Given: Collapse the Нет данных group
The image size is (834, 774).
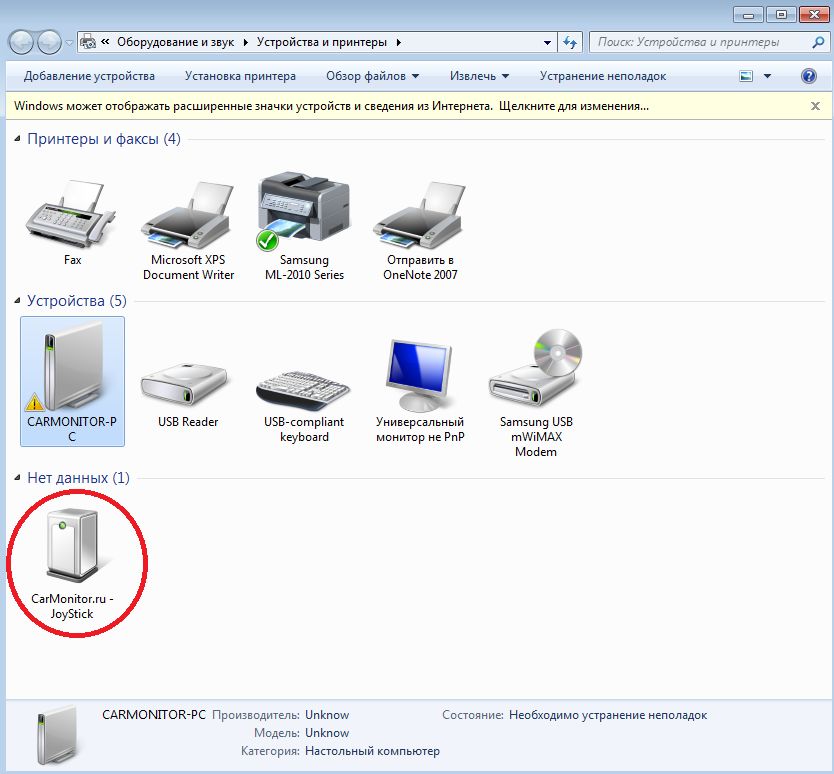Looking at the screenshot, I should coord(18,479).
